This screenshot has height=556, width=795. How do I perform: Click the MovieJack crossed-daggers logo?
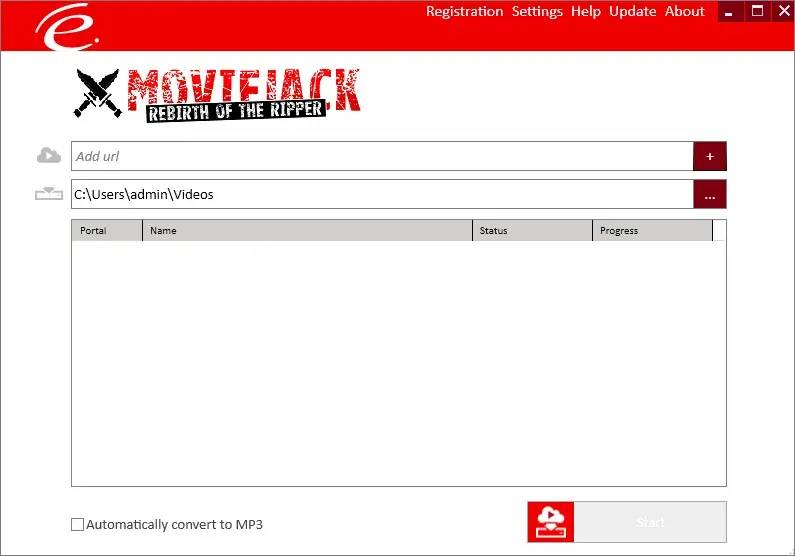click(x=97, y=93)
